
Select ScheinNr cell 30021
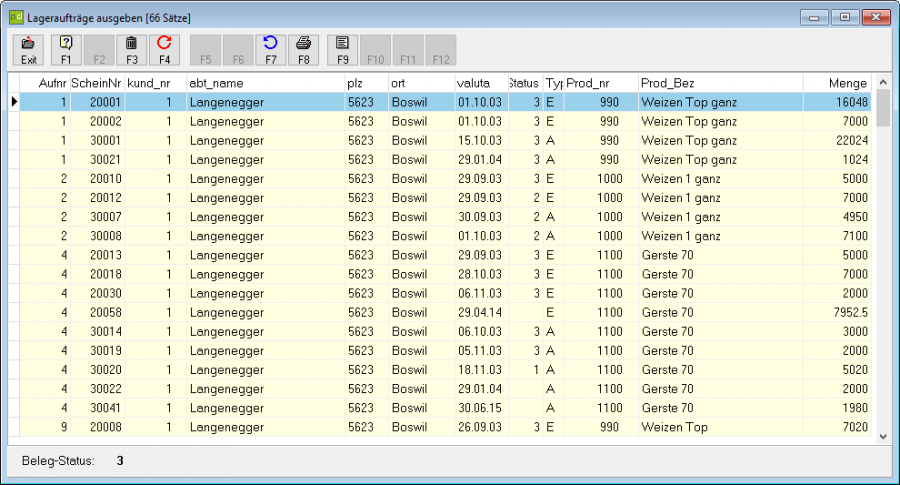[x=96, y=160]
